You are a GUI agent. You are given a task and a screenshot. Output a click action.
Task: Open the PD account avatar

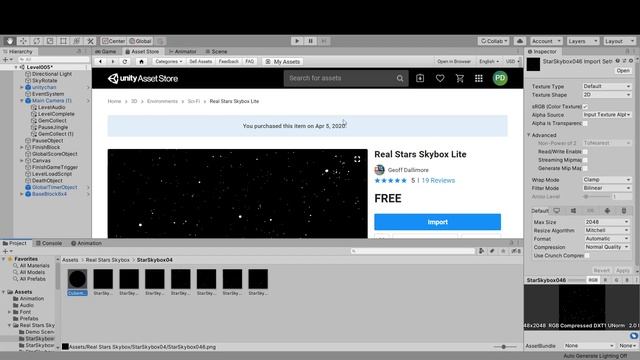point(500,78)
